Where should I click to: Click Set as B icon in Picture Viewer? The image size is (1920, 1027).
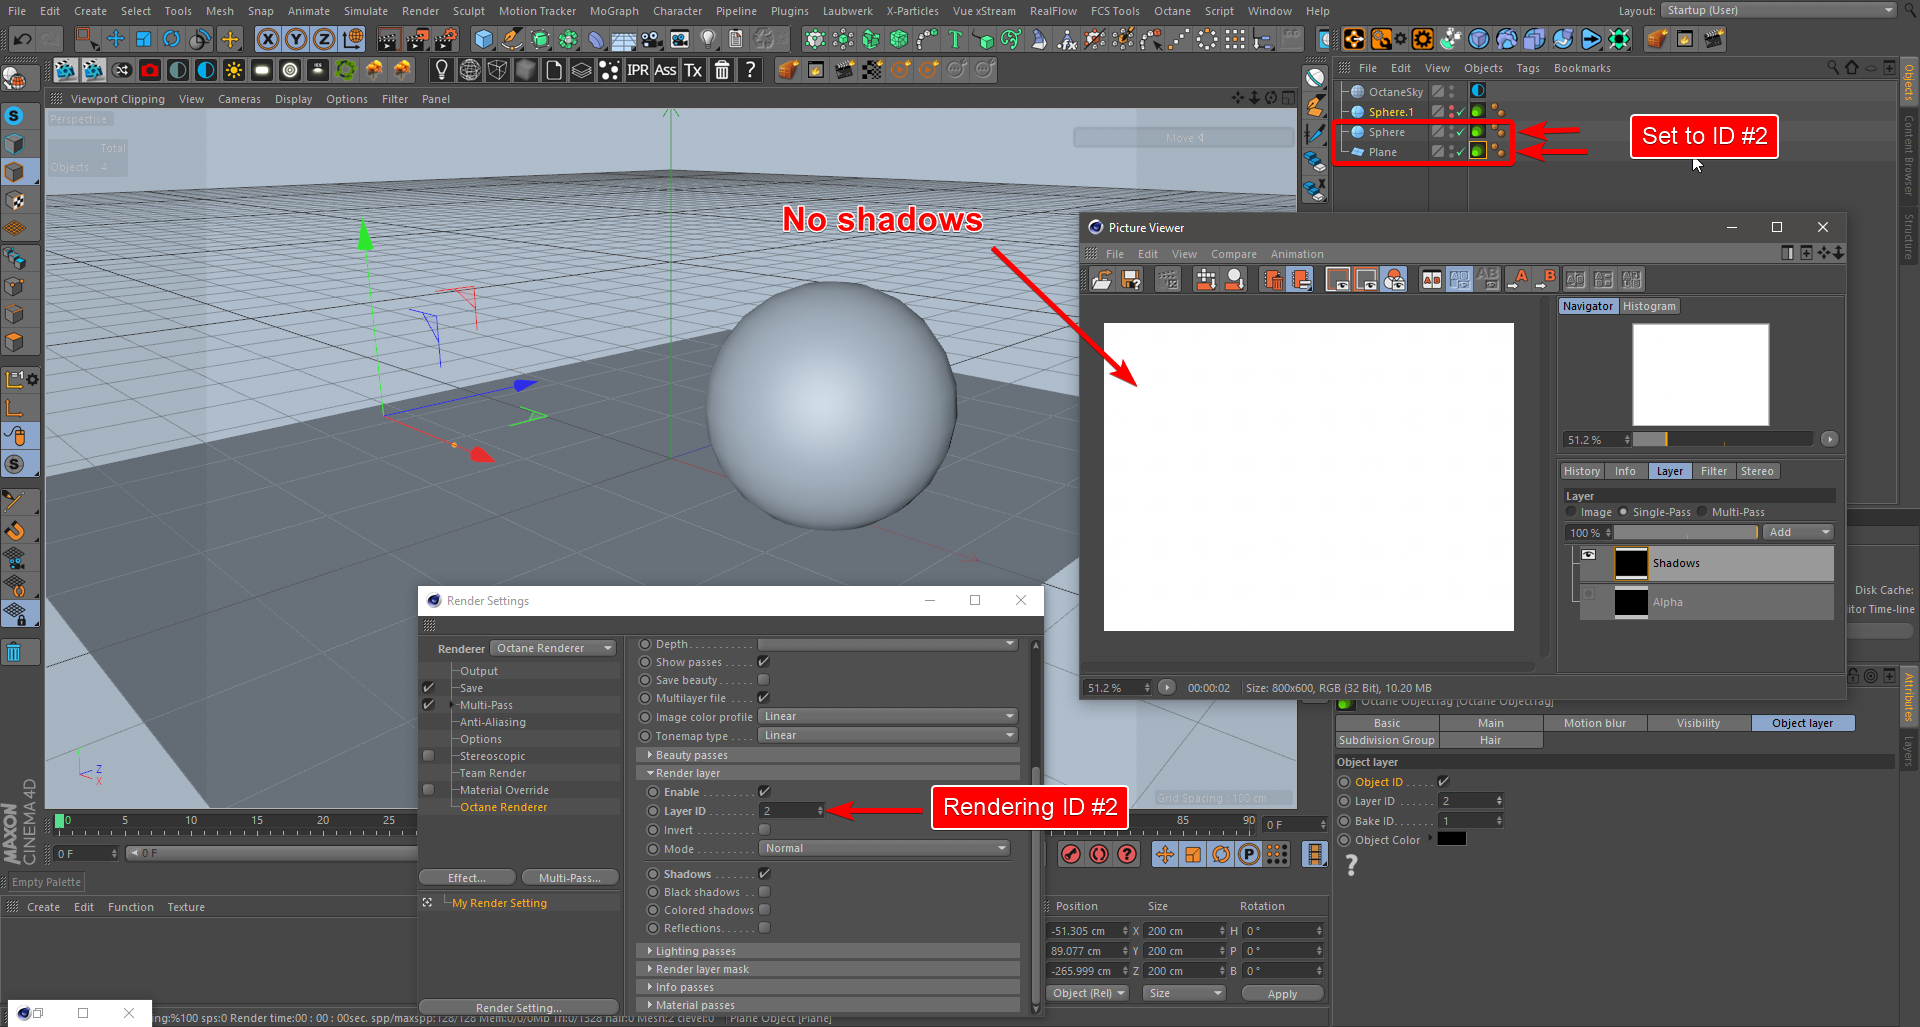click(x=1545, y=280)
